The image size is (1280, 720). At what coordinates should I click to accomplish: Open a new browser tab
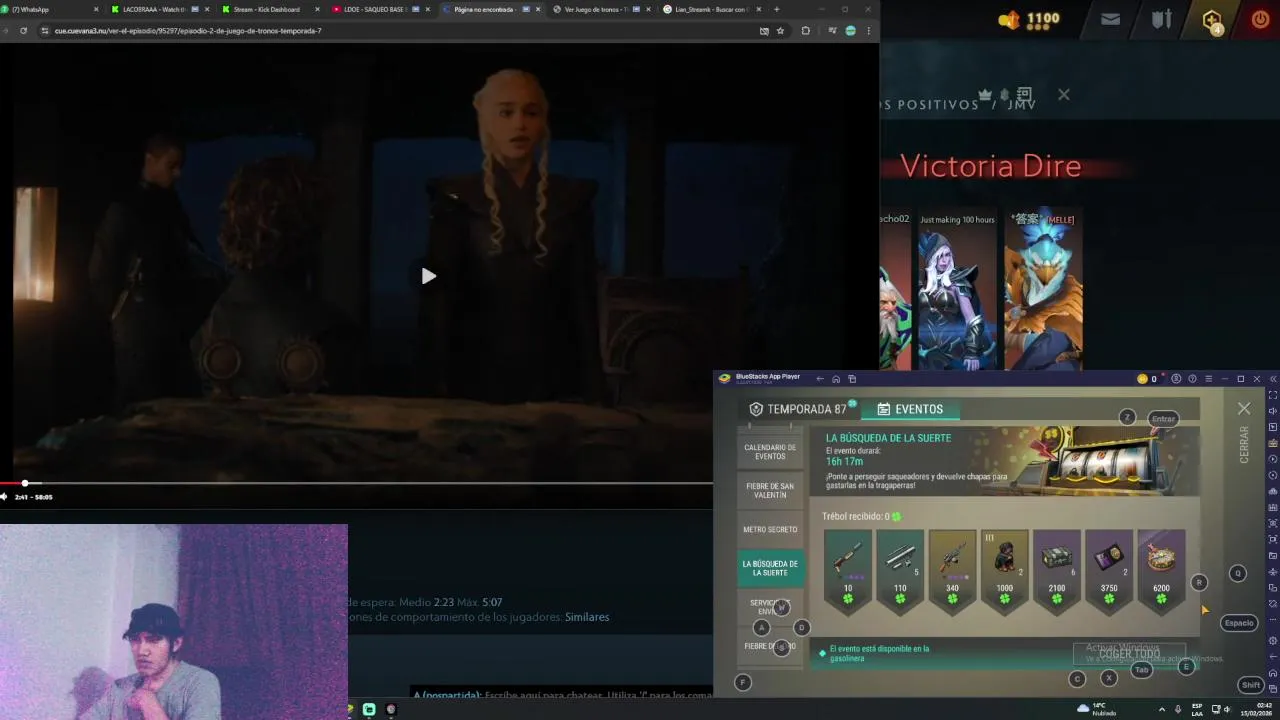777,9
